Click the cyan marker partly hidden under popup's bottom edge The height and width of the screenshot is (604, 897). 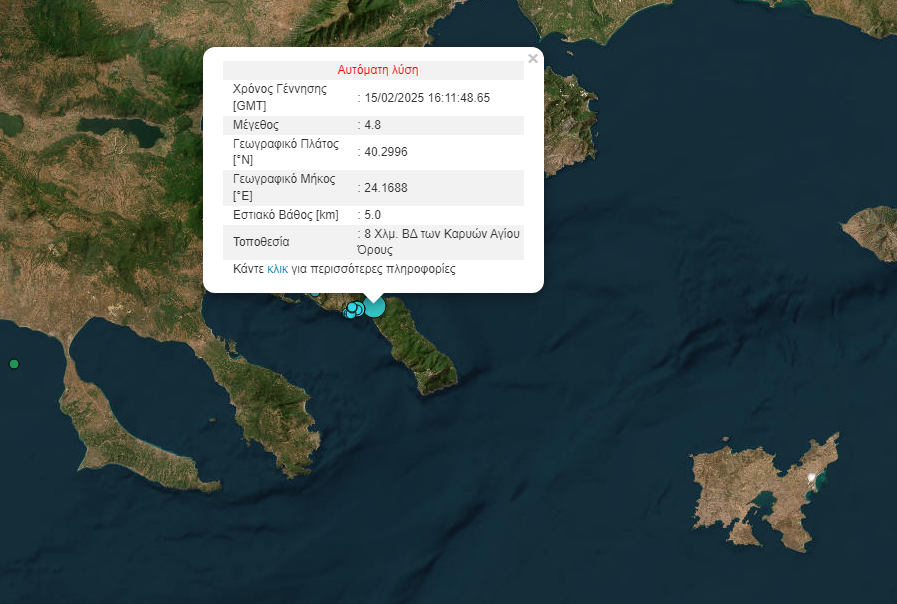(315, 292)
